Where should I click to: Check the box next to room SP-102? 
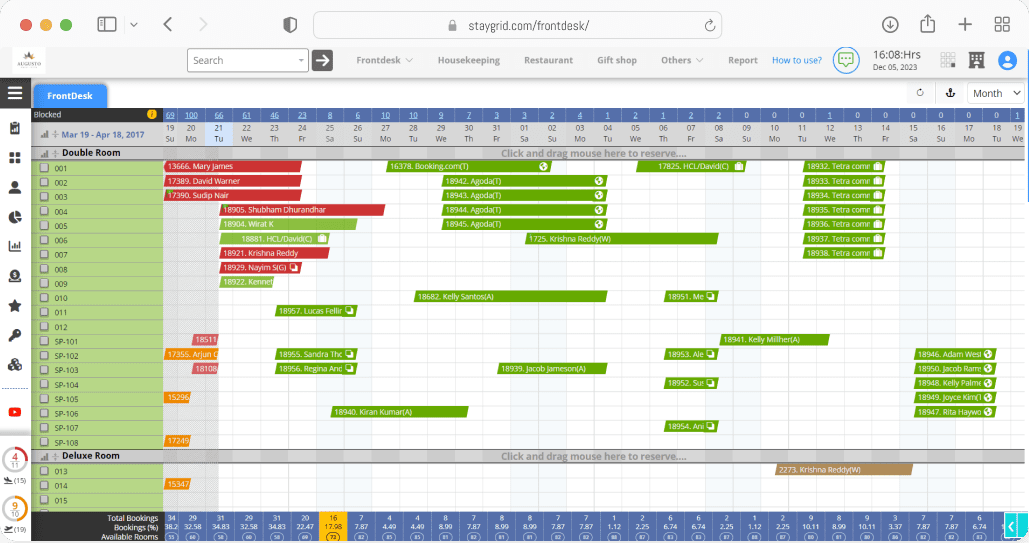tap(44, 355)
